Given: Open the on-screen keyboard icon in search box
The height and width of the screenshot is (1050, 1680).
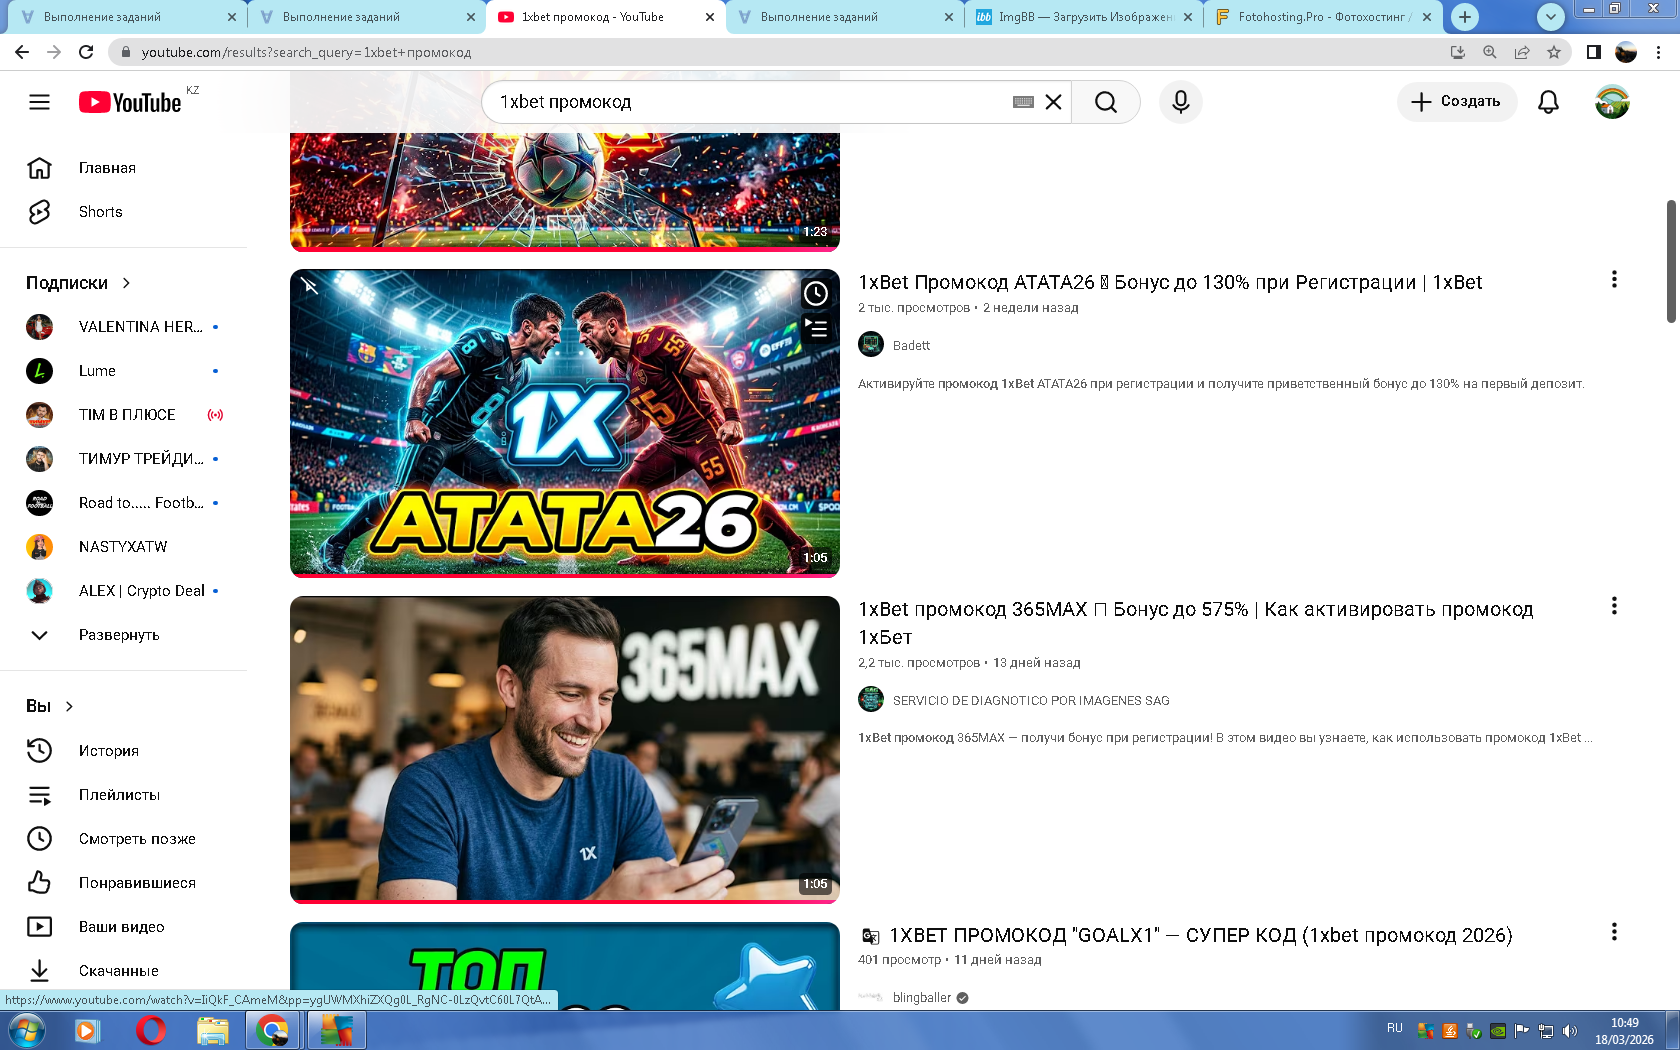Looking at the screenshot, I should click(1023, 102).
